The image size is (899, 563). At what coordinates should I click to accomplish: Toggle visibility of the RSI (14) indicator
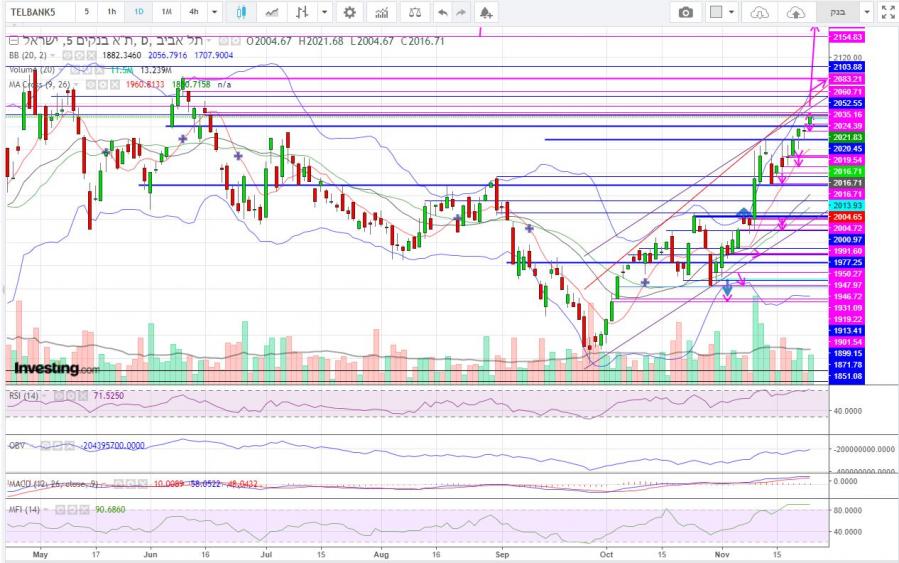(61, 396)
